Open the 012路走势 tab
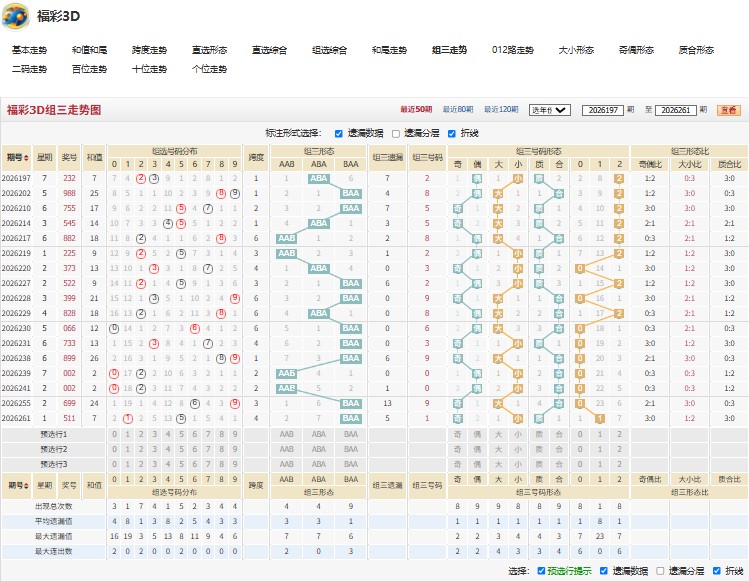Image resolution: width=749 pixels, height=581 pixels. coord(513,50)
